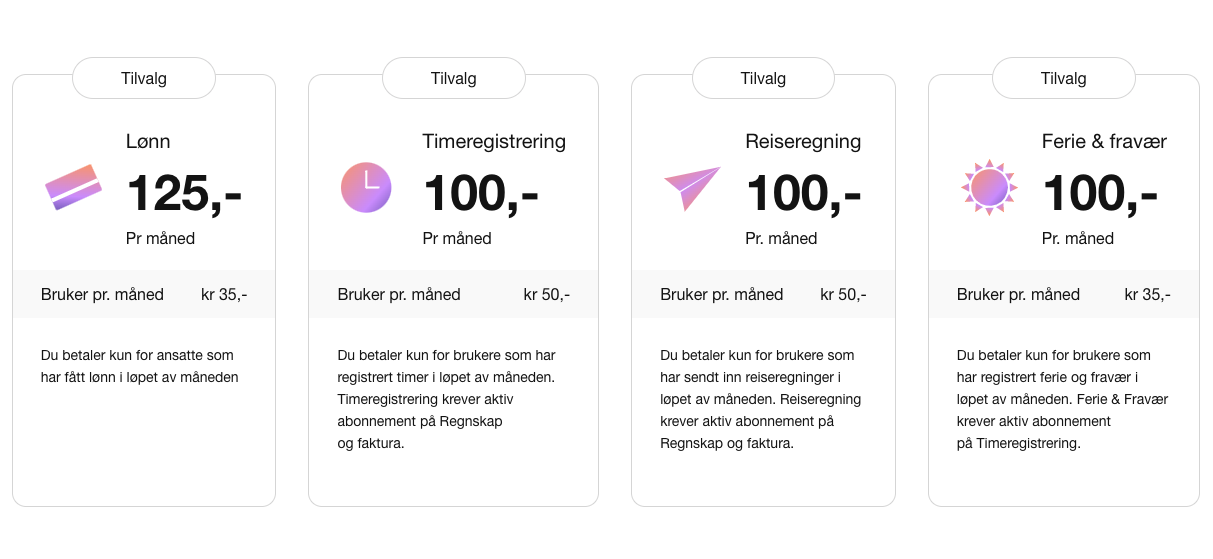Click the 100,- price on Ferie & fravær card
1213x559 pixels.
point(1100,192)
